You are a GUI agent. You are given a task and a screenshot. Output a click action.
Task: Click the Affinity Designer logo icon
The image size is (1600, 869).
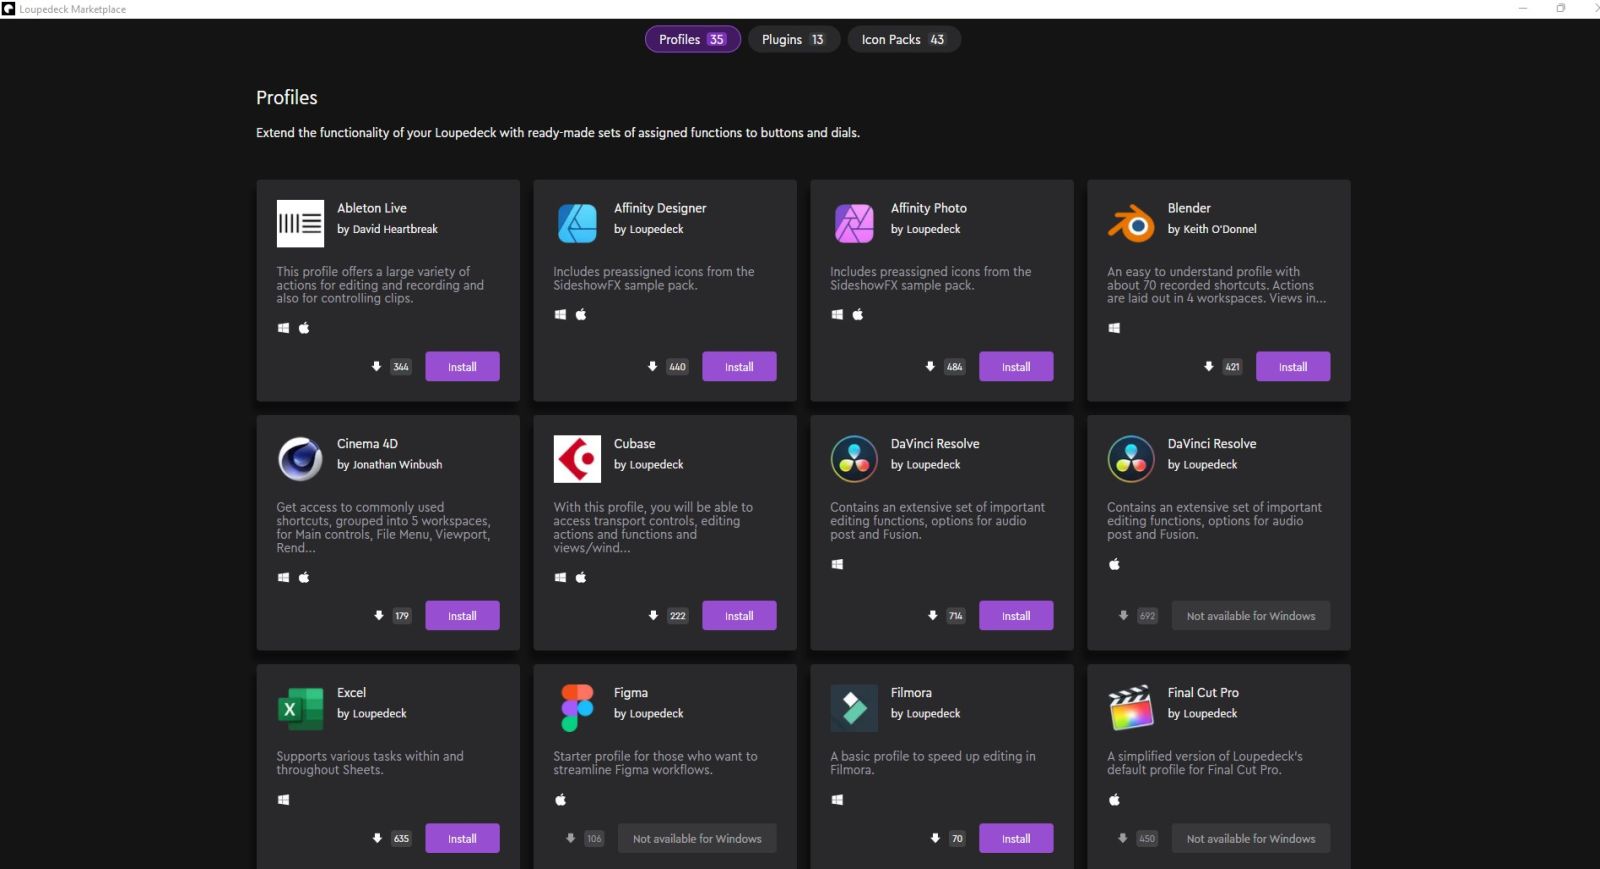[577, 223]
